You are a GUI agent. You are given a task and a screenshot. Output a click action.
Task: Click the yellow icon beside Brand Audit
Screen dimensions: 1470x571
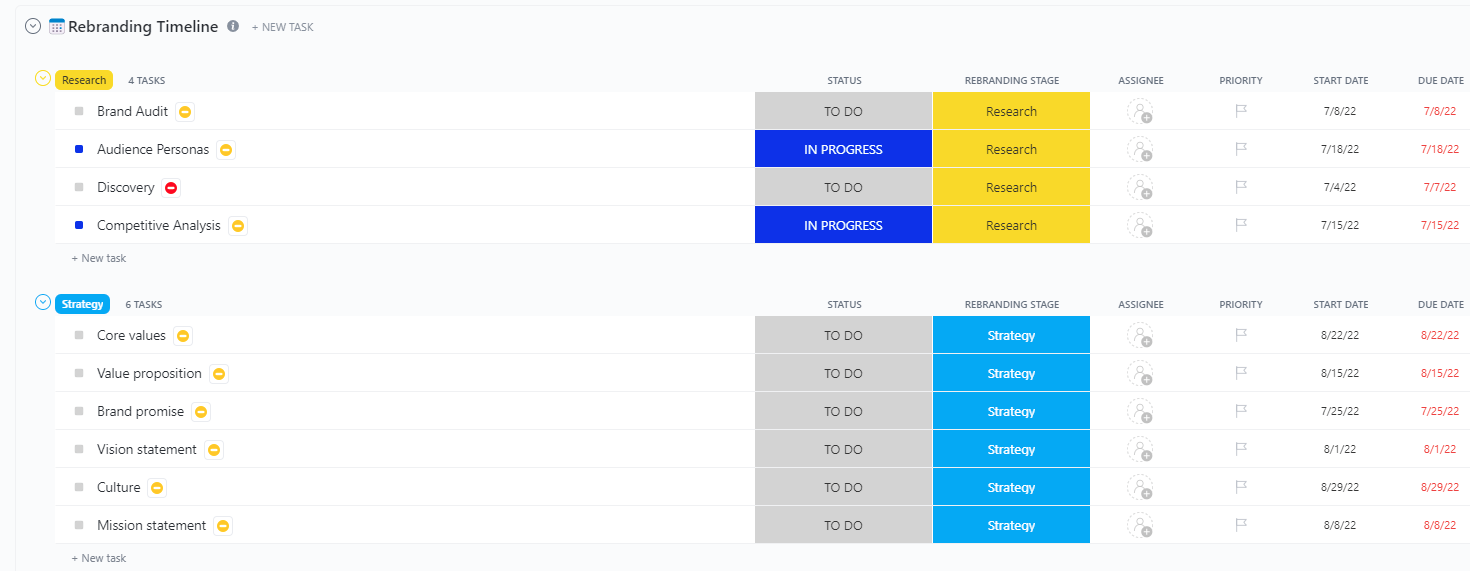coord(185,112)
